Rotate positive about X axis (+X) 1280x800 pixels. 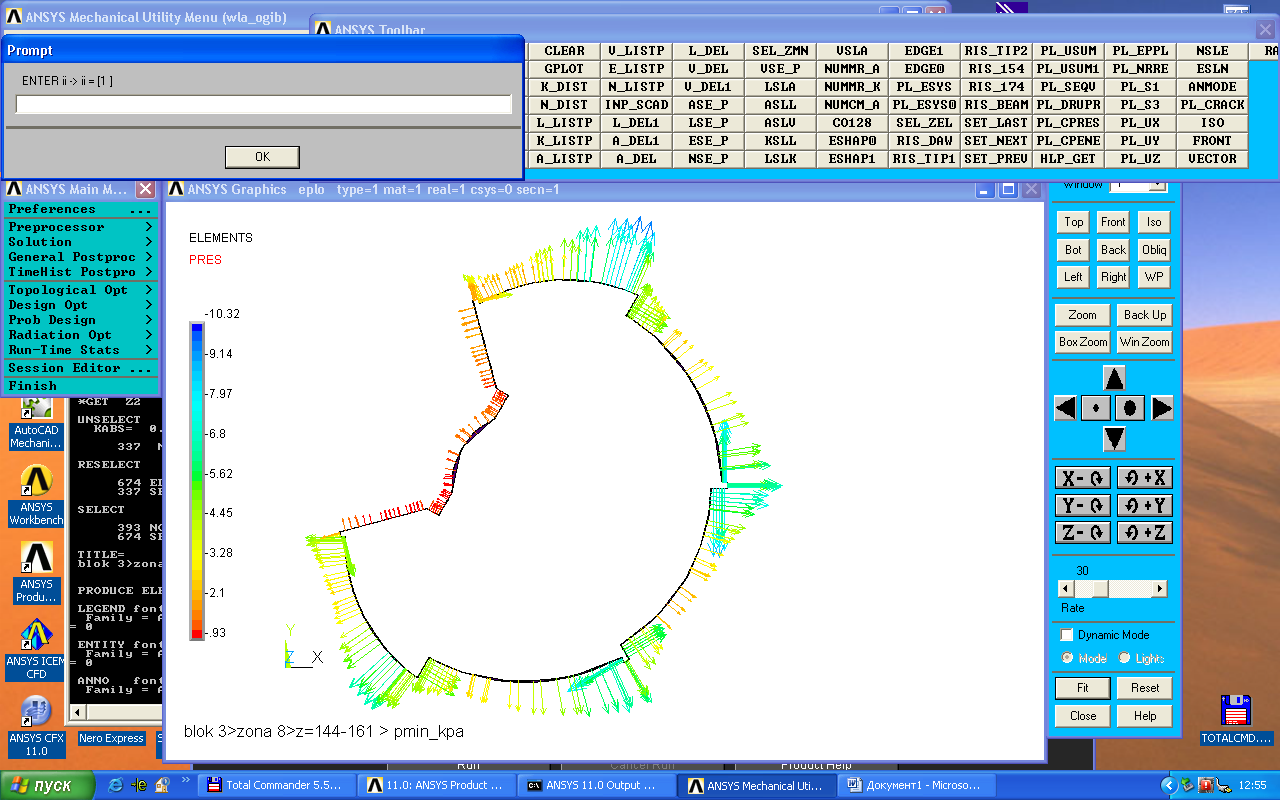click(x=1145, y=478)
